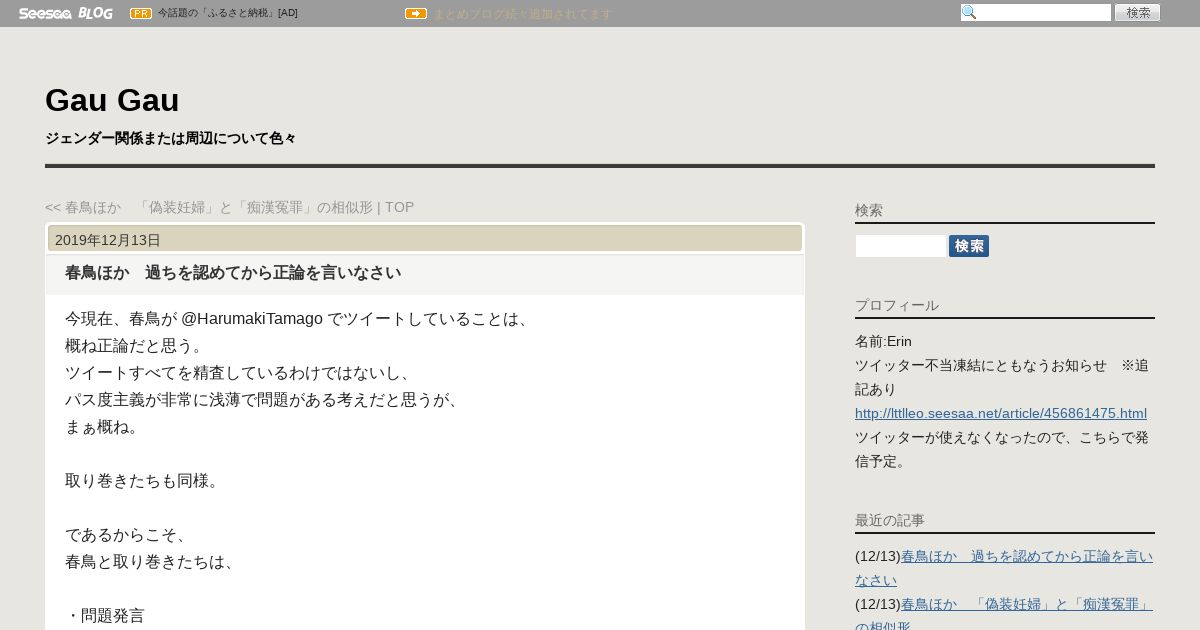Open the Gau Gau blog title

tap(112, 100)
